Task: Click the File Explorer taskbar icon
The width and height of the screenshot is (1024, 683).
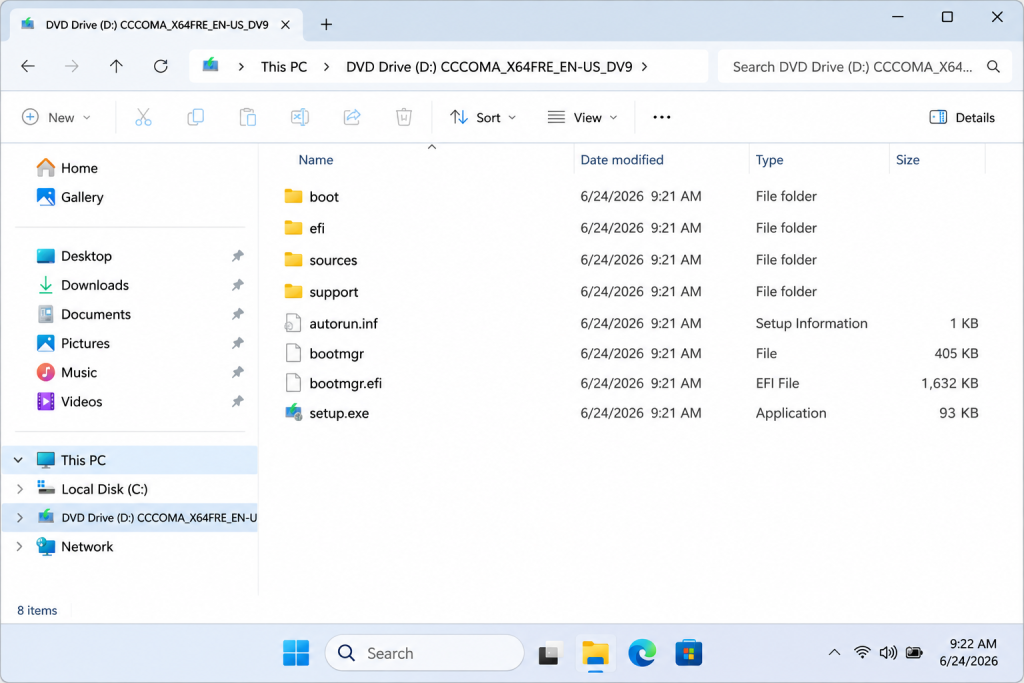Action: pos(595,653)
